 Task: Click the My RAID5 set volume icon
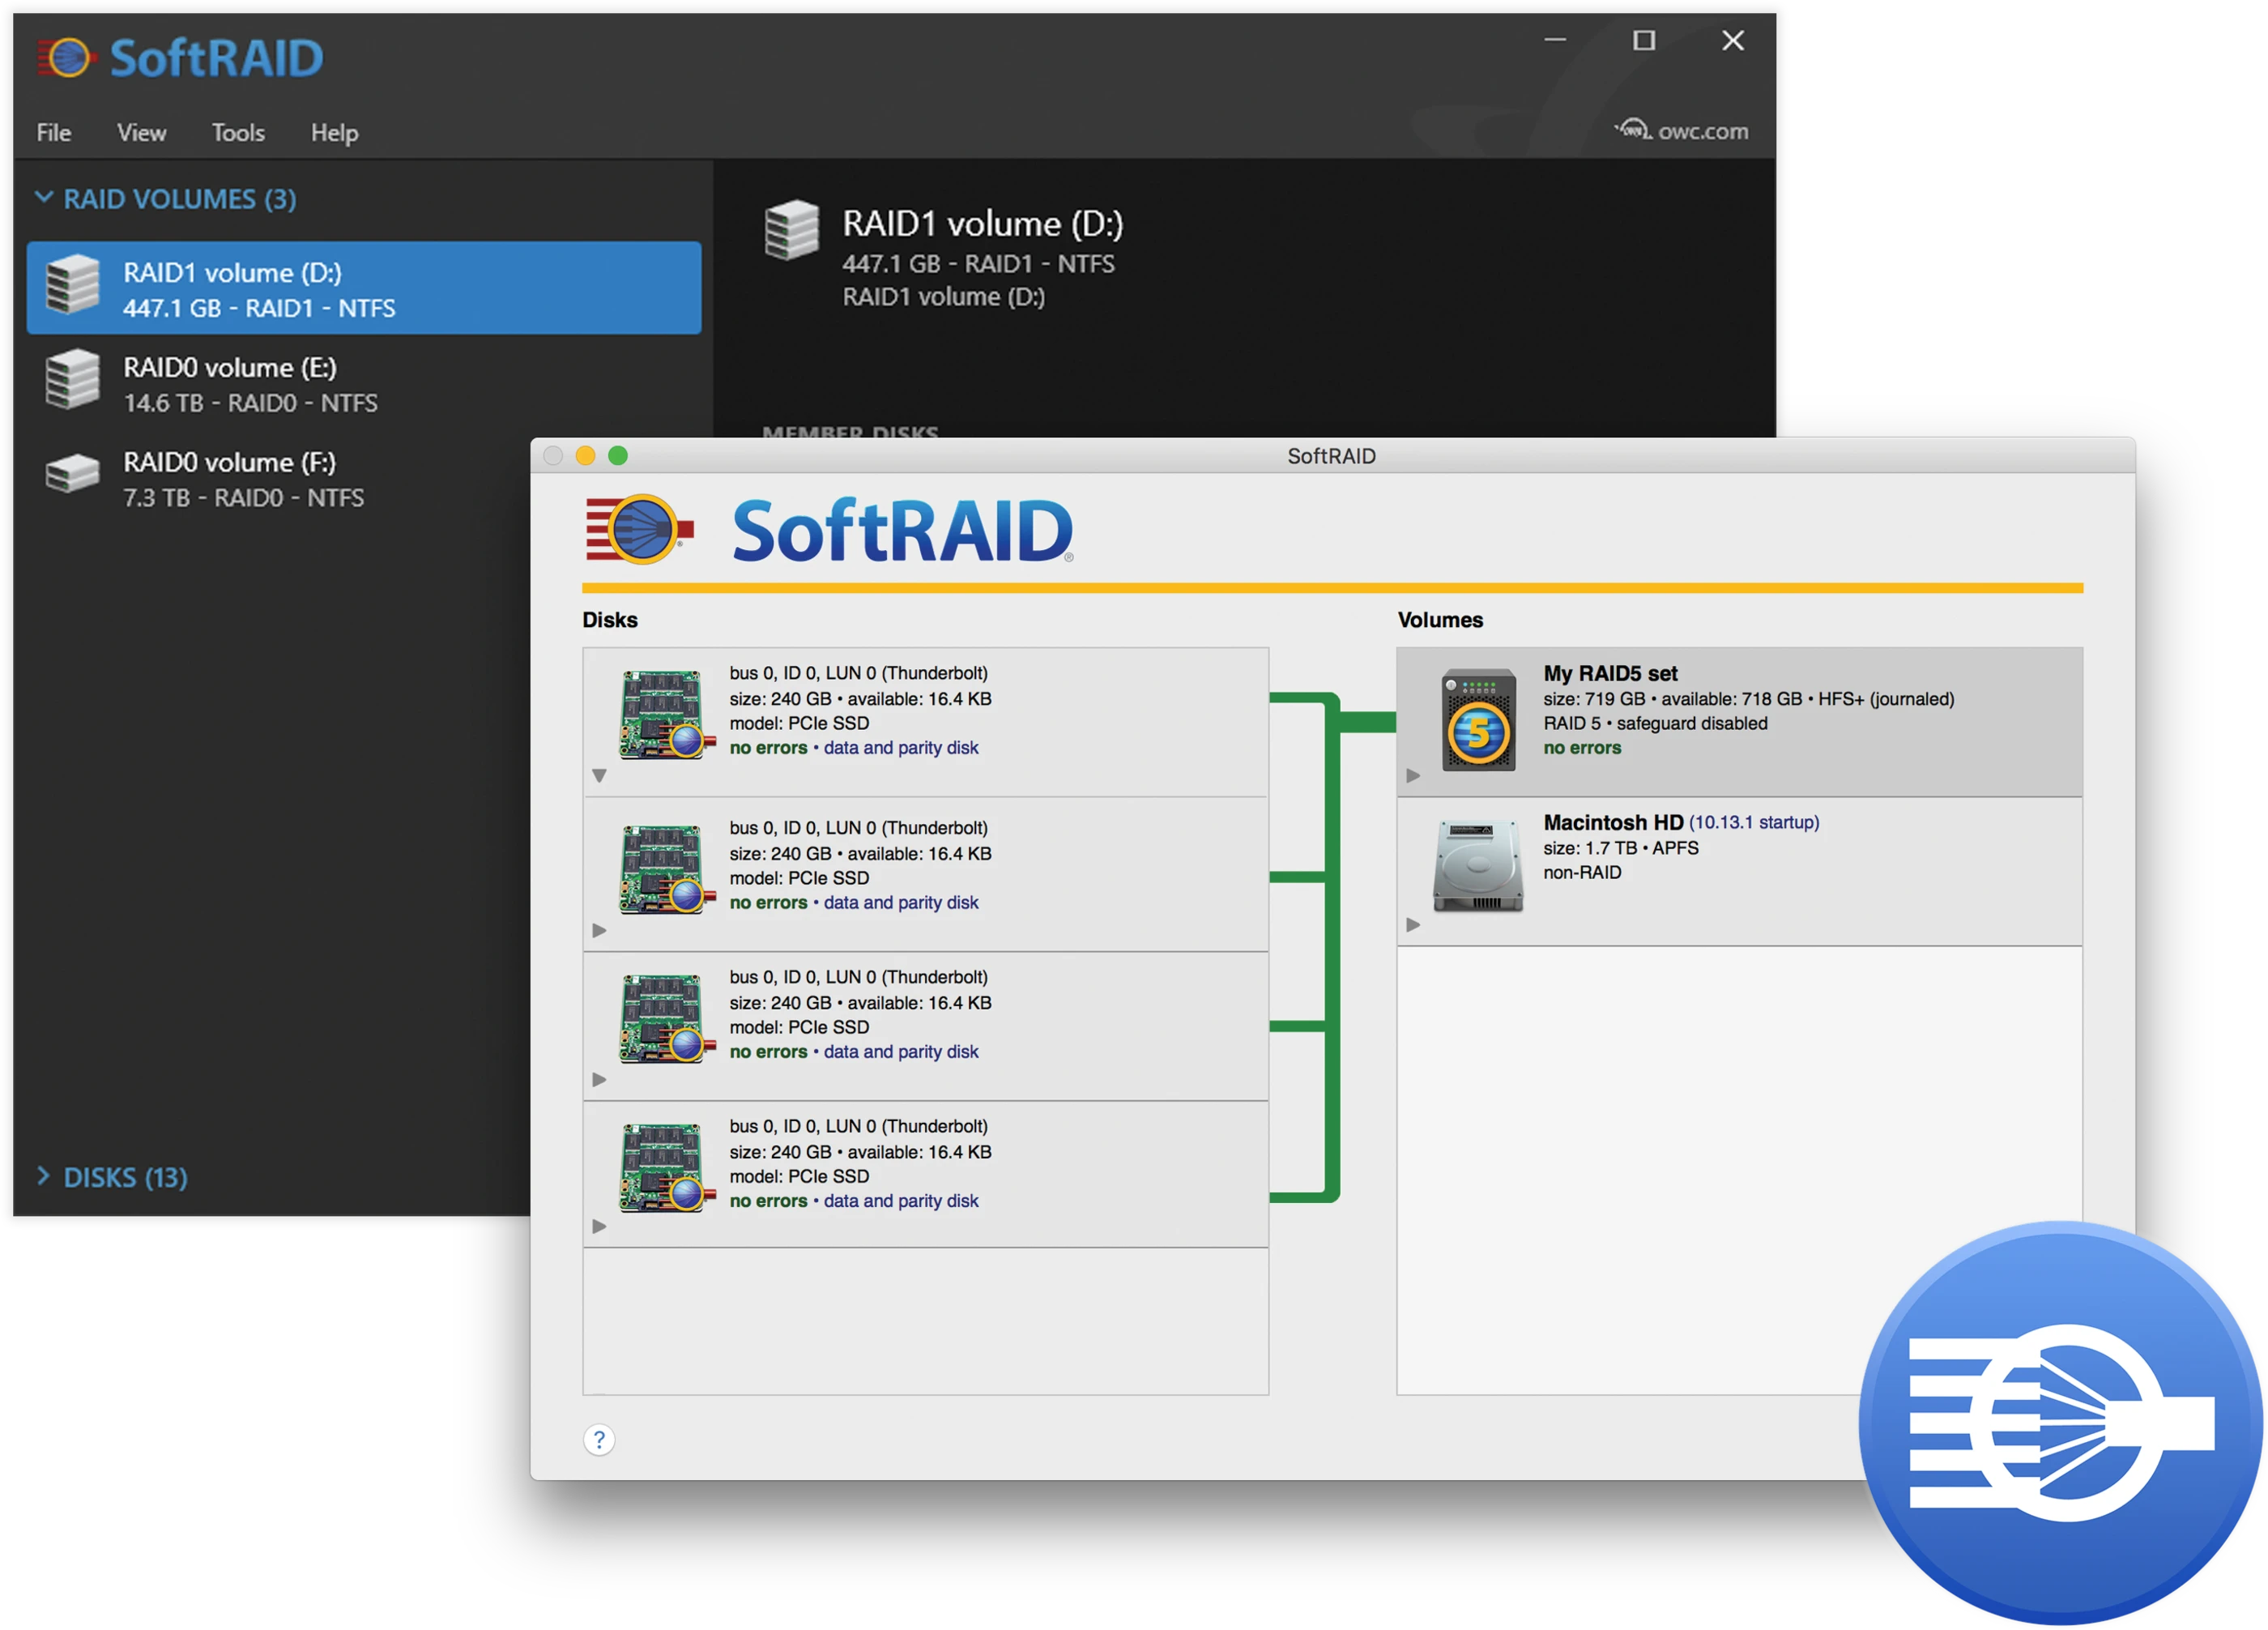click(1478, 719)
